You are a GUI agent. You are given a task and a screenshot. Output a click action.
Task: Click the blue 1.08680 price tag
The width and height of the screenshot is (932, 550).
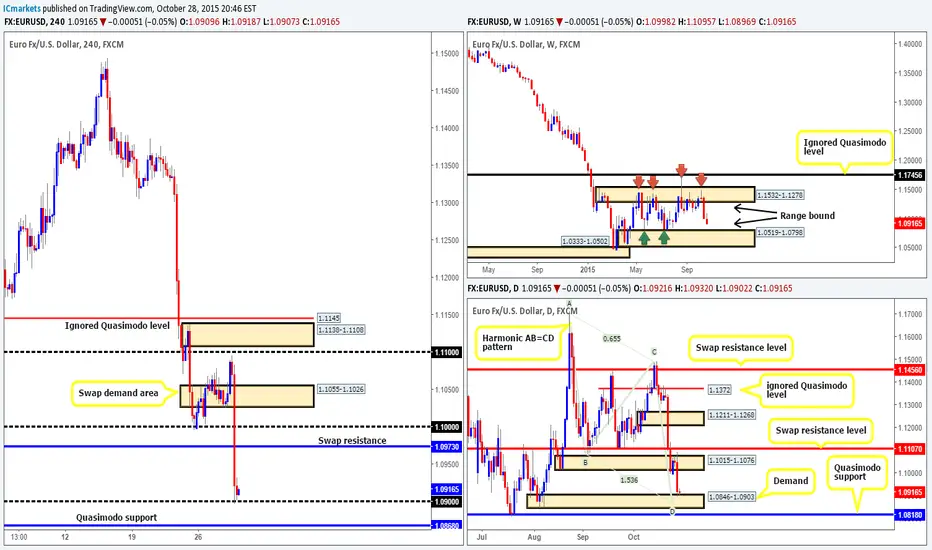[x=446, y=526]
